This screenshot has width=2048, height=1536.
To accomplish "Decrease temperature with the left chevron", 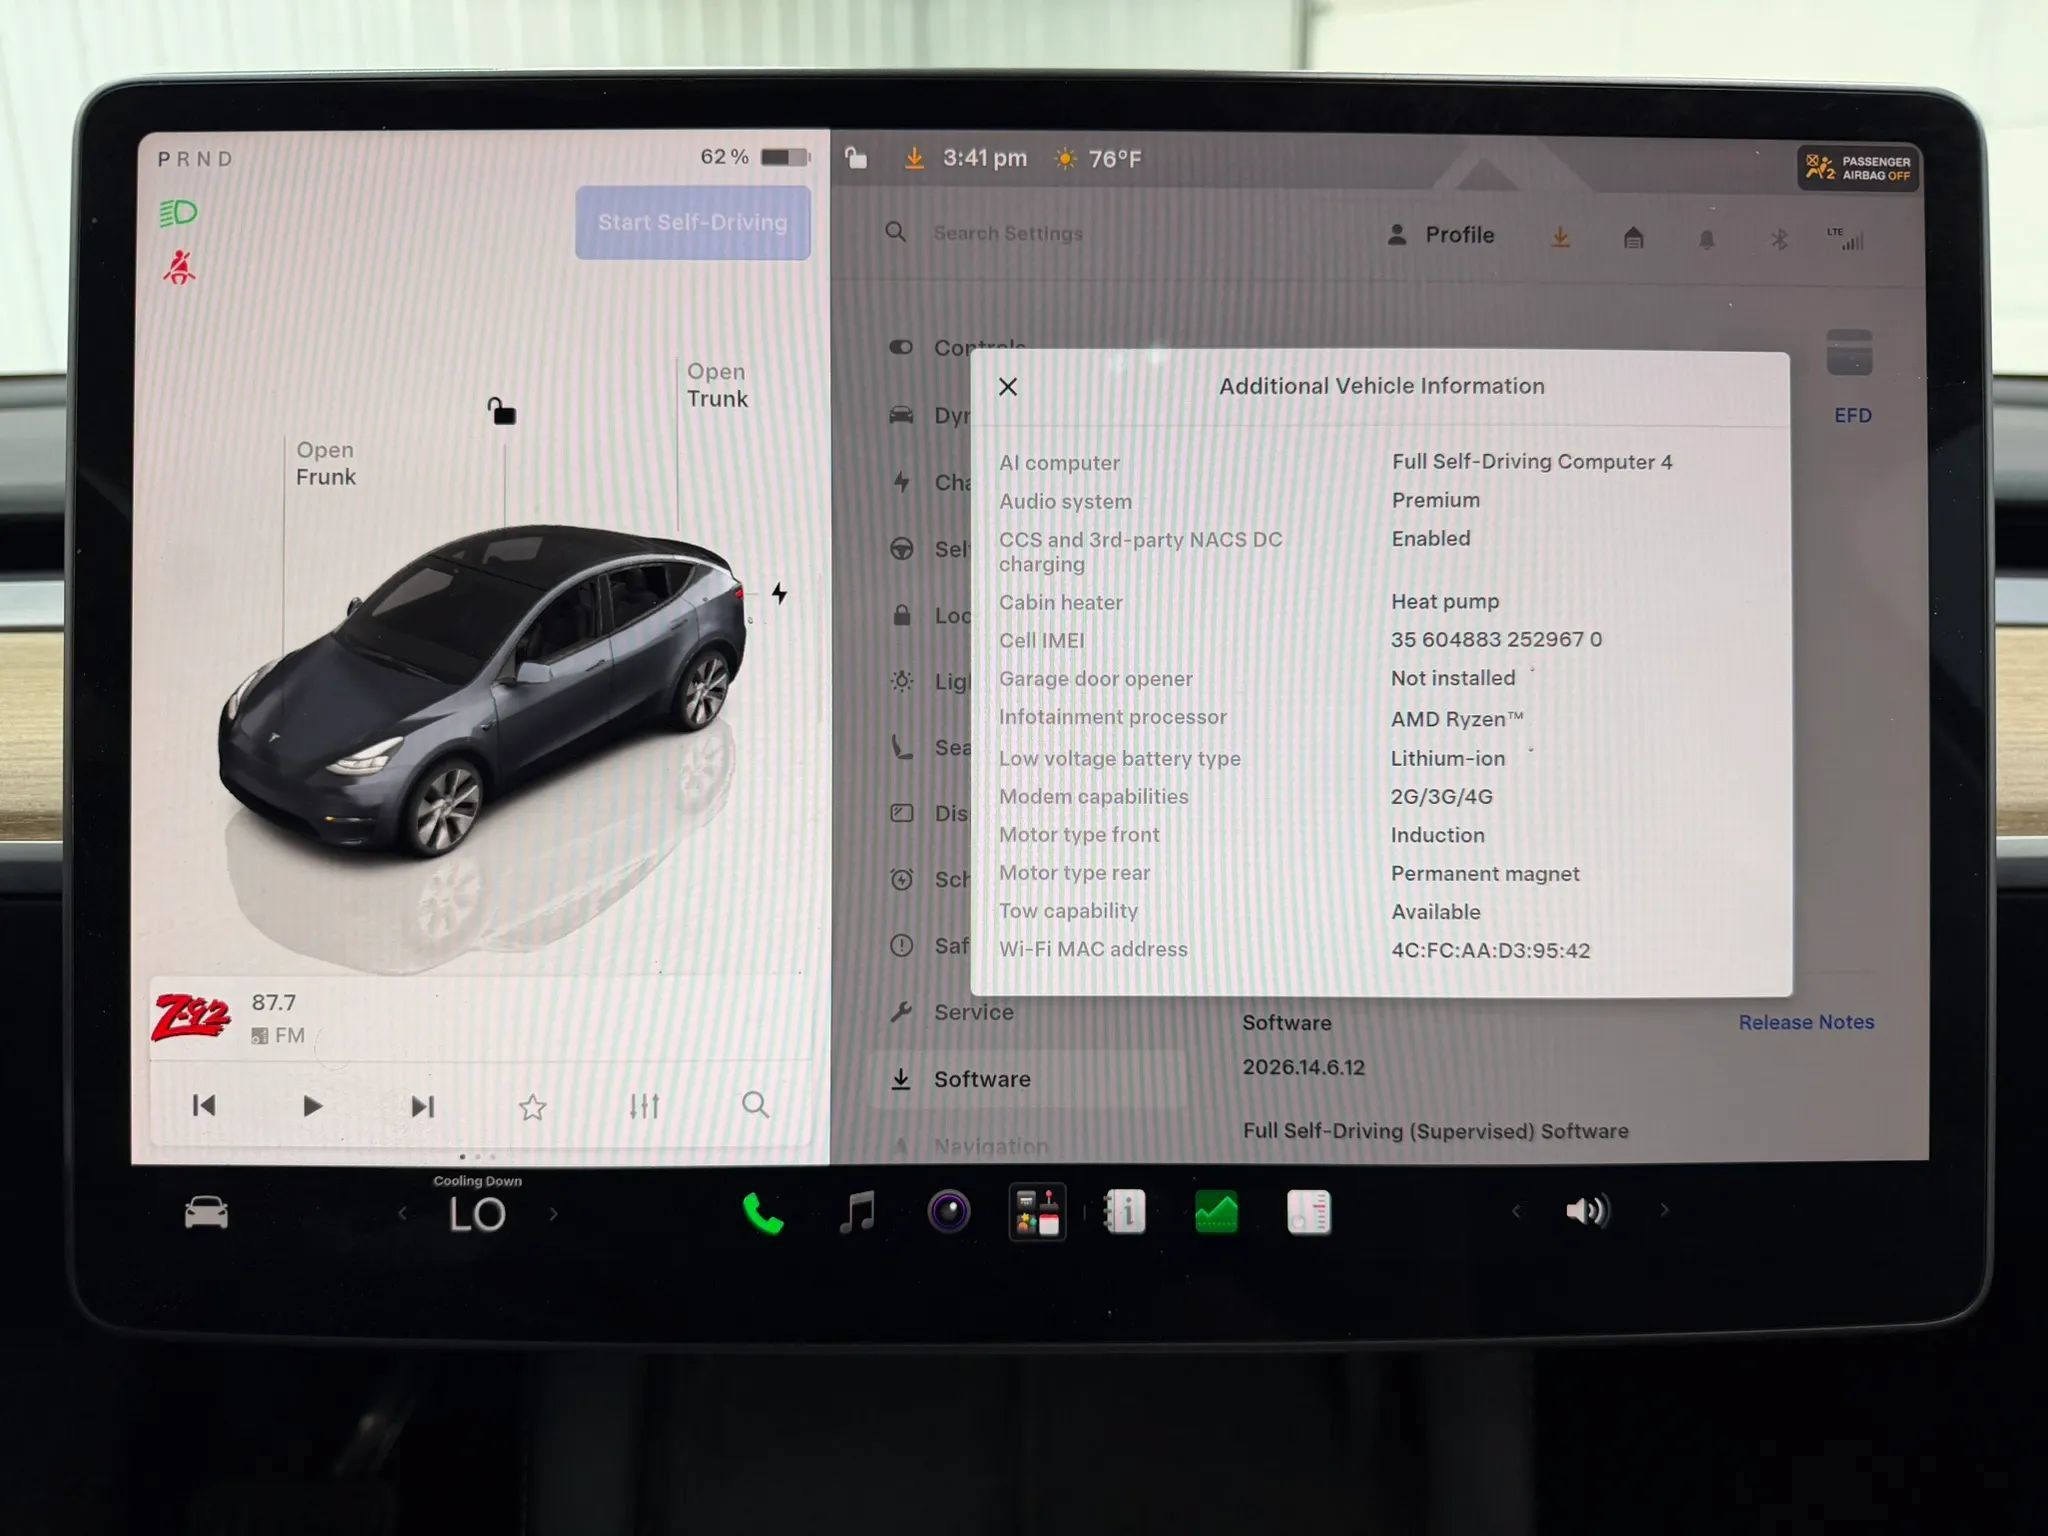I will pyautogui.click(x=402, y=1214).
